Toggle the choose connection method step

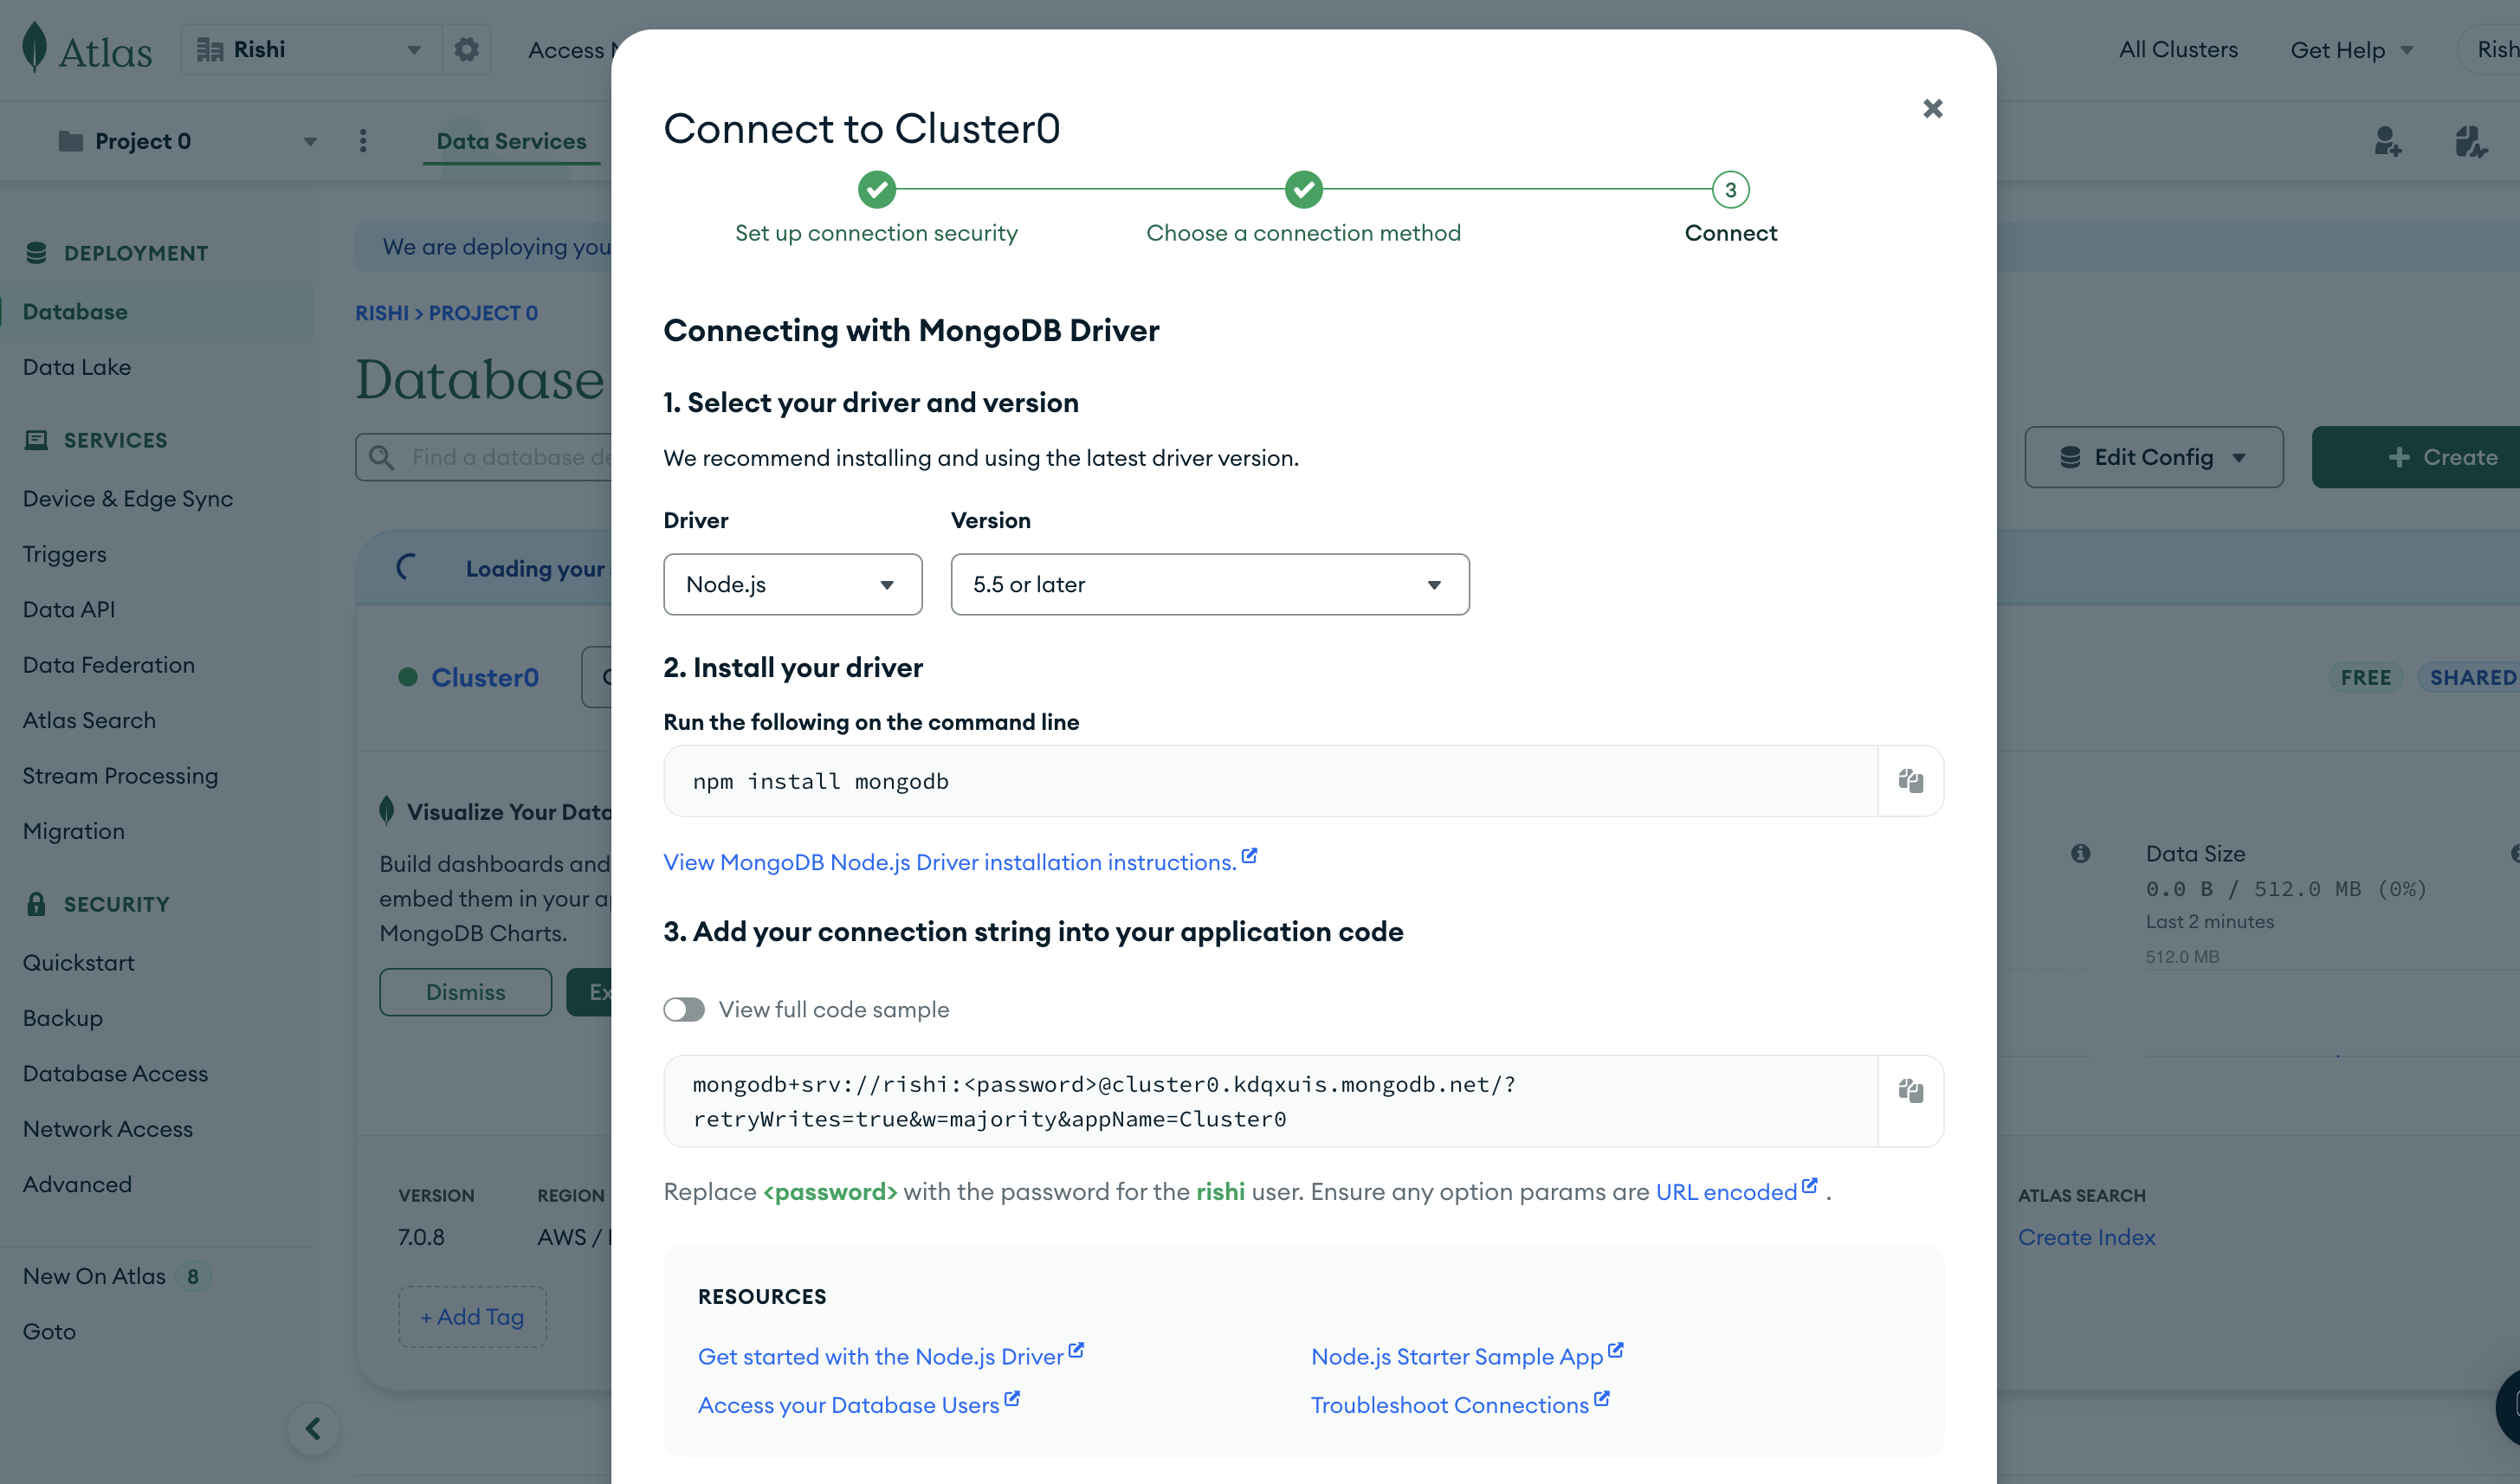pos(1304,189)
